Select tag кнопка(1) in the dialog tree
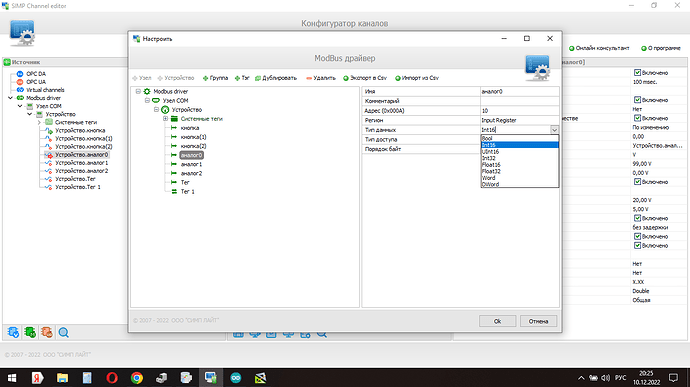The image size is (690, 387). point(193,137)
